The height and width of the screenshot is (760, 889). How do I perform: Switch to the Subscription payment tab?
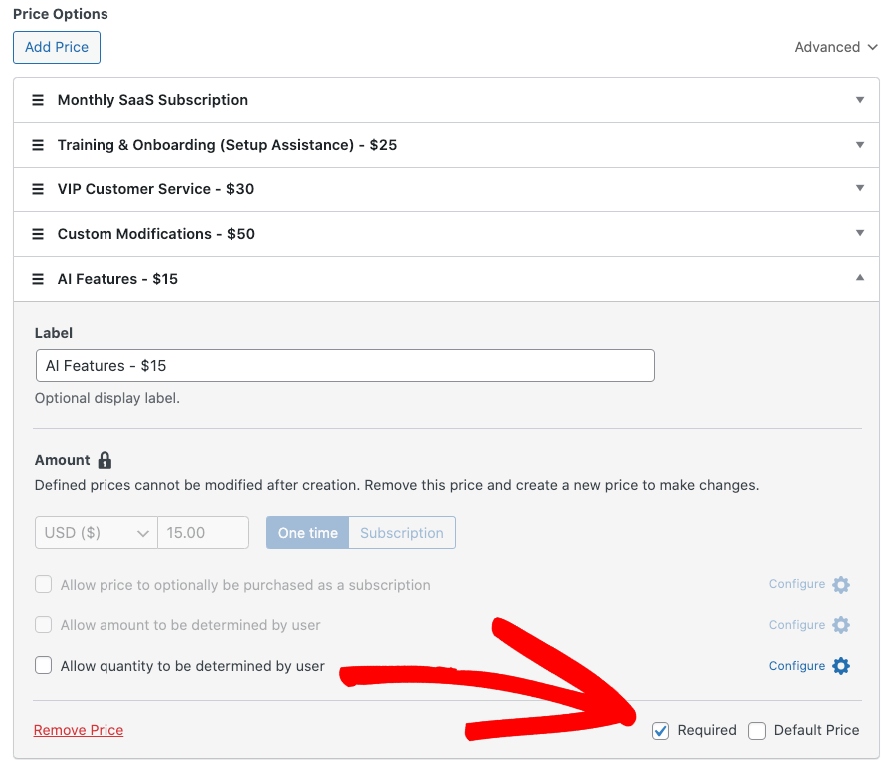point(402,533)
